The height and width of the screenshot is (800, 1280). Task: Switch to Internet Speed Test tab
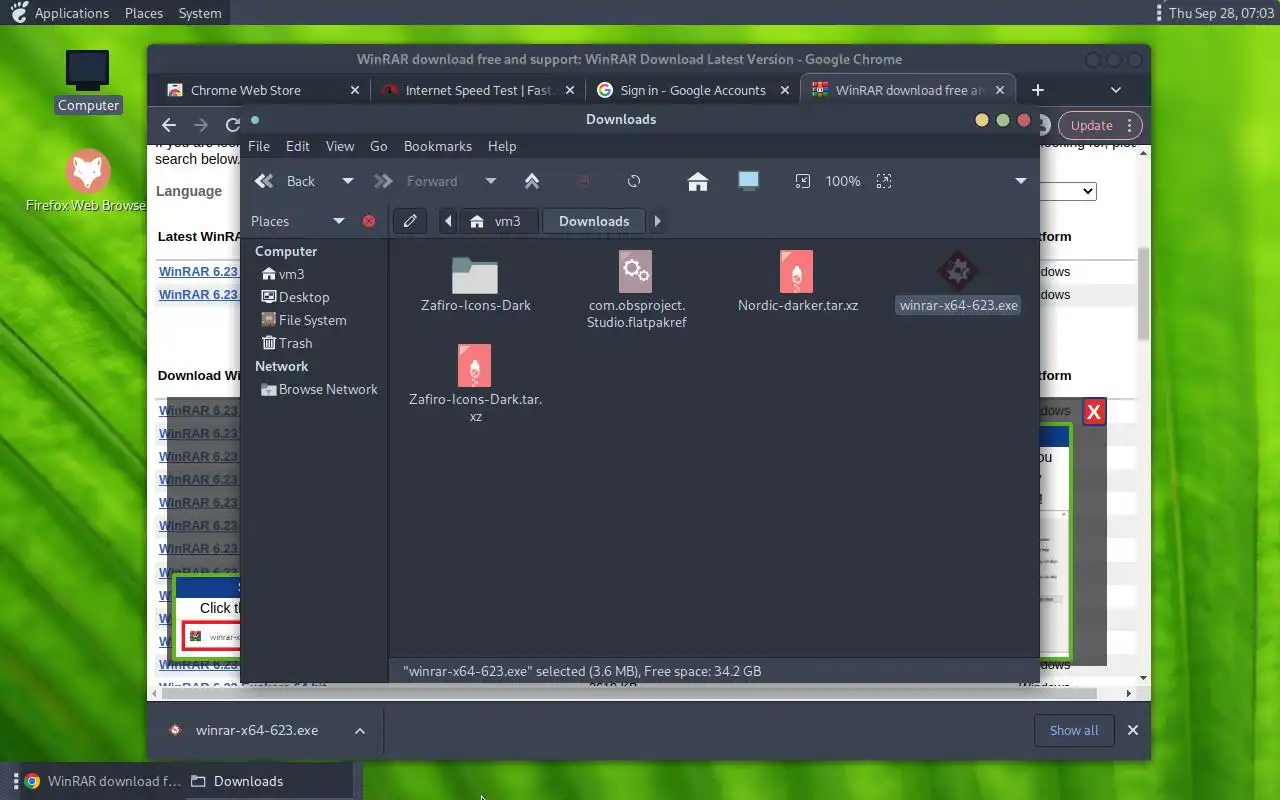click(478, 90)
